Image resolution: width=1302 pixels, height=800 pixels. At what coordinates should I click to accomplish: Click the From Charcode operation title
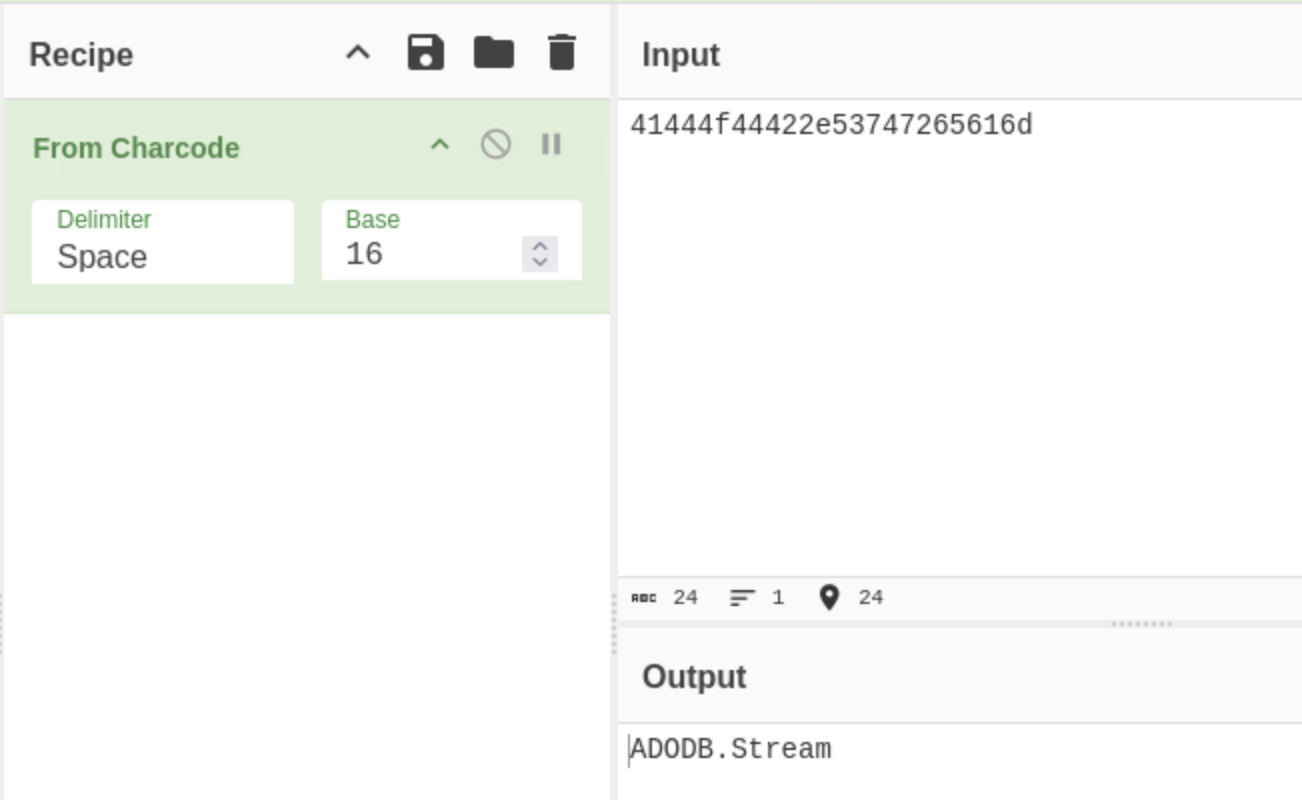(136, 148)
